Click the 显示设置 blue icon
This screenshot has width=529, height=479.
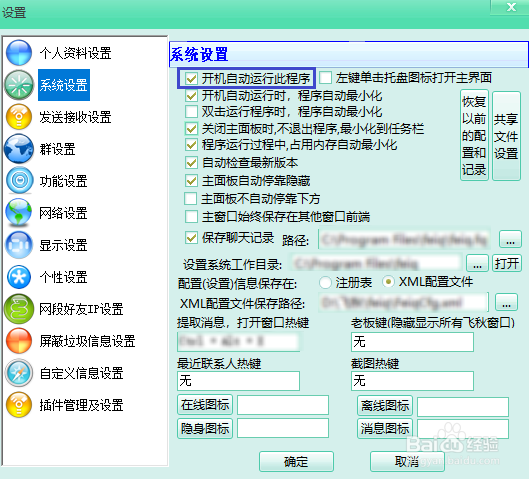pos(19,245)
